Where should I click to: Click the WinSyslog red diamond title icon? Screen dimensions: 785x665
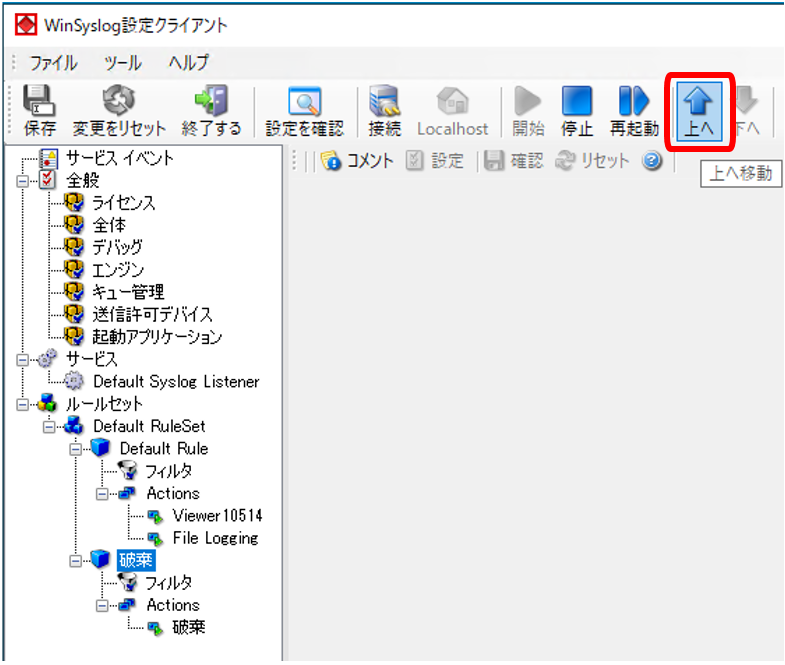pyautogui.click(x=26, y=25)
